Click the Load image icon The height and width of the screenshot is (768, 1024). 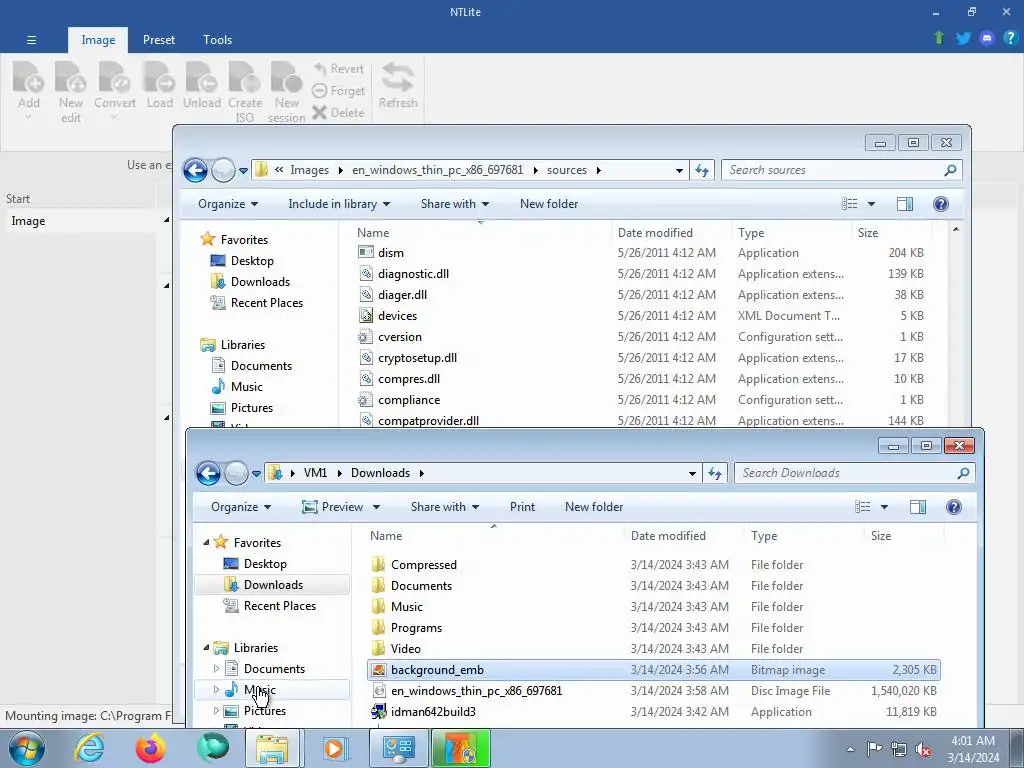[x=159, y=77]
